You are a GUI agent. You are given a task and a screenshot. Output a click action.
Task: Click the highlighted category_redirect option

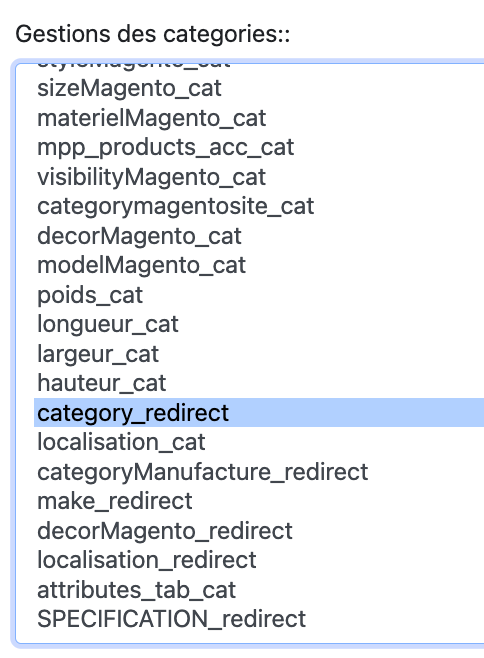[x=259, y=413]
